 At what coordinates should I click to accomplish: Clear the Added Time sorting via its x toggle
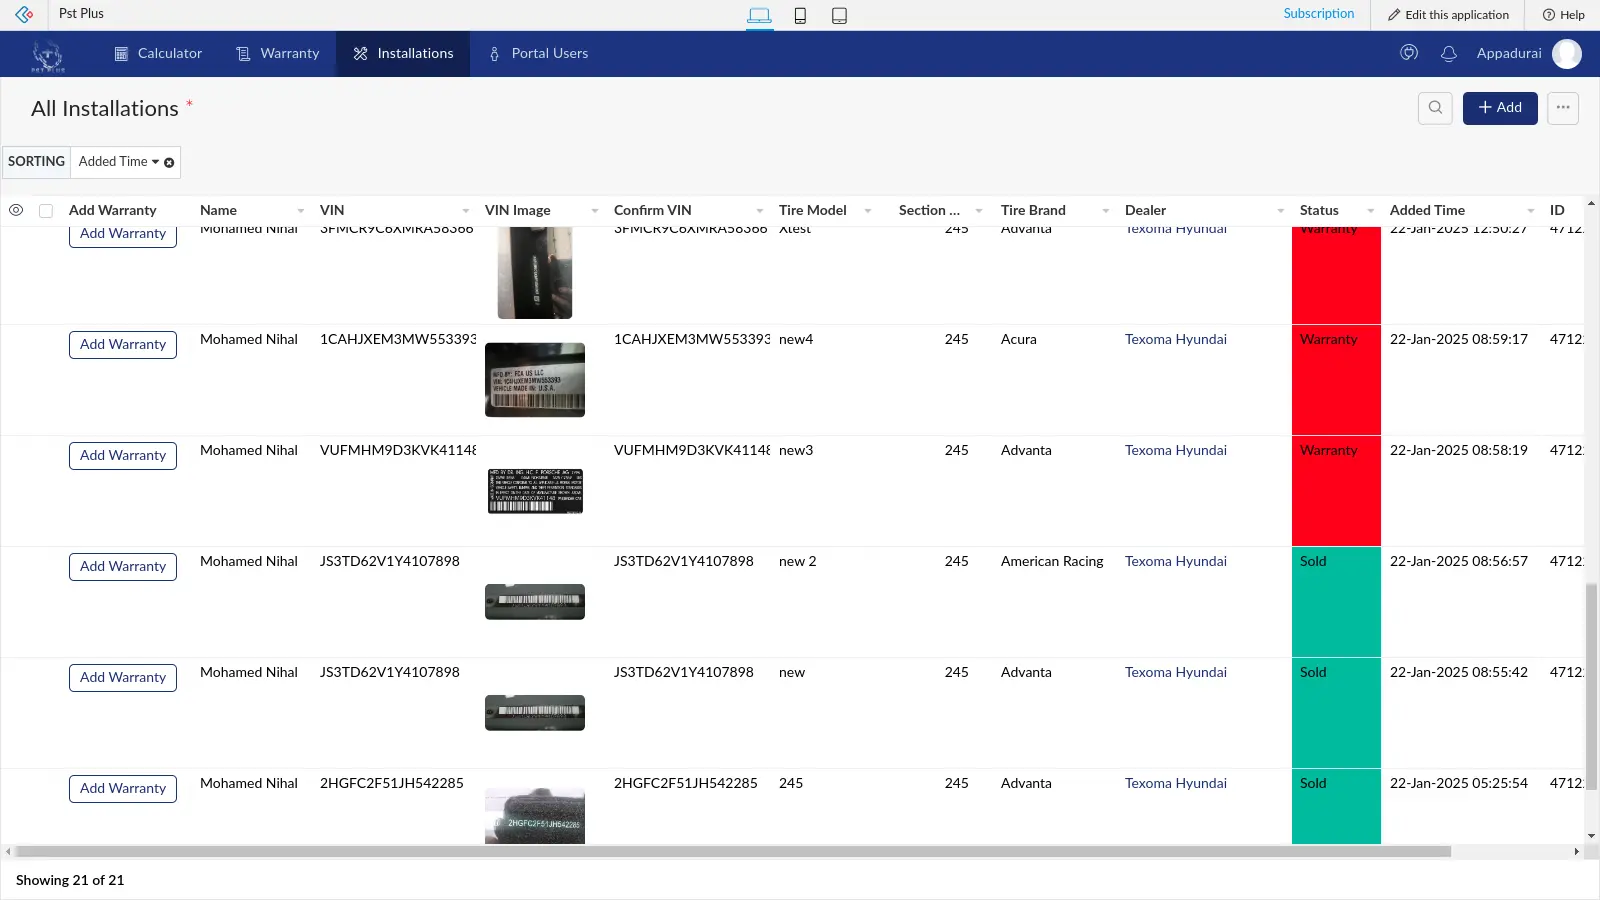coord(168,162)
